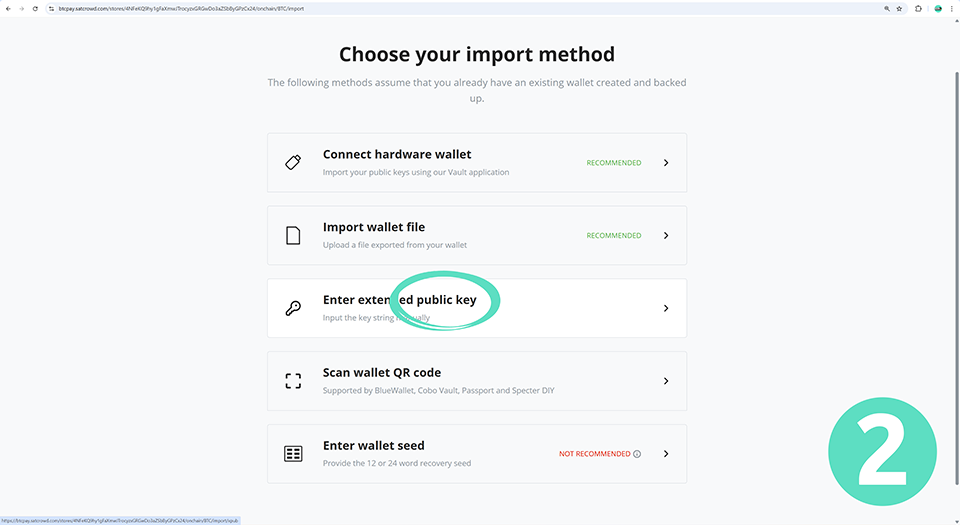Click the wallet file document icon

(293, 235)
